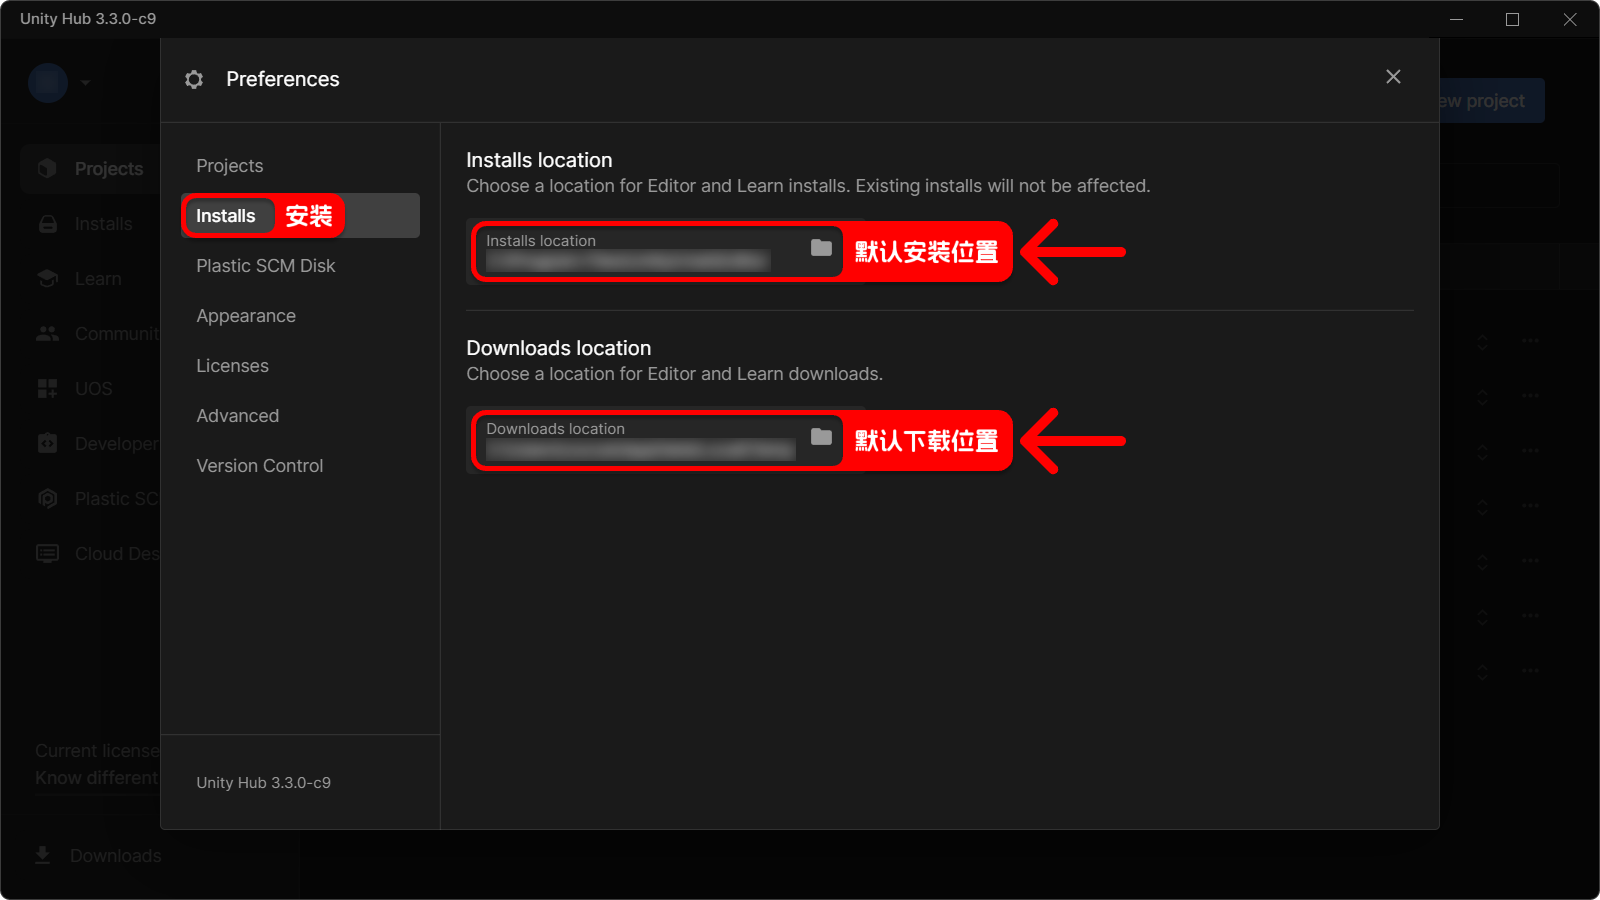Expand the account dropdown arrow
Image resolution: width=1600 pixels, height=900 pixels.
(x=86, y=83)
